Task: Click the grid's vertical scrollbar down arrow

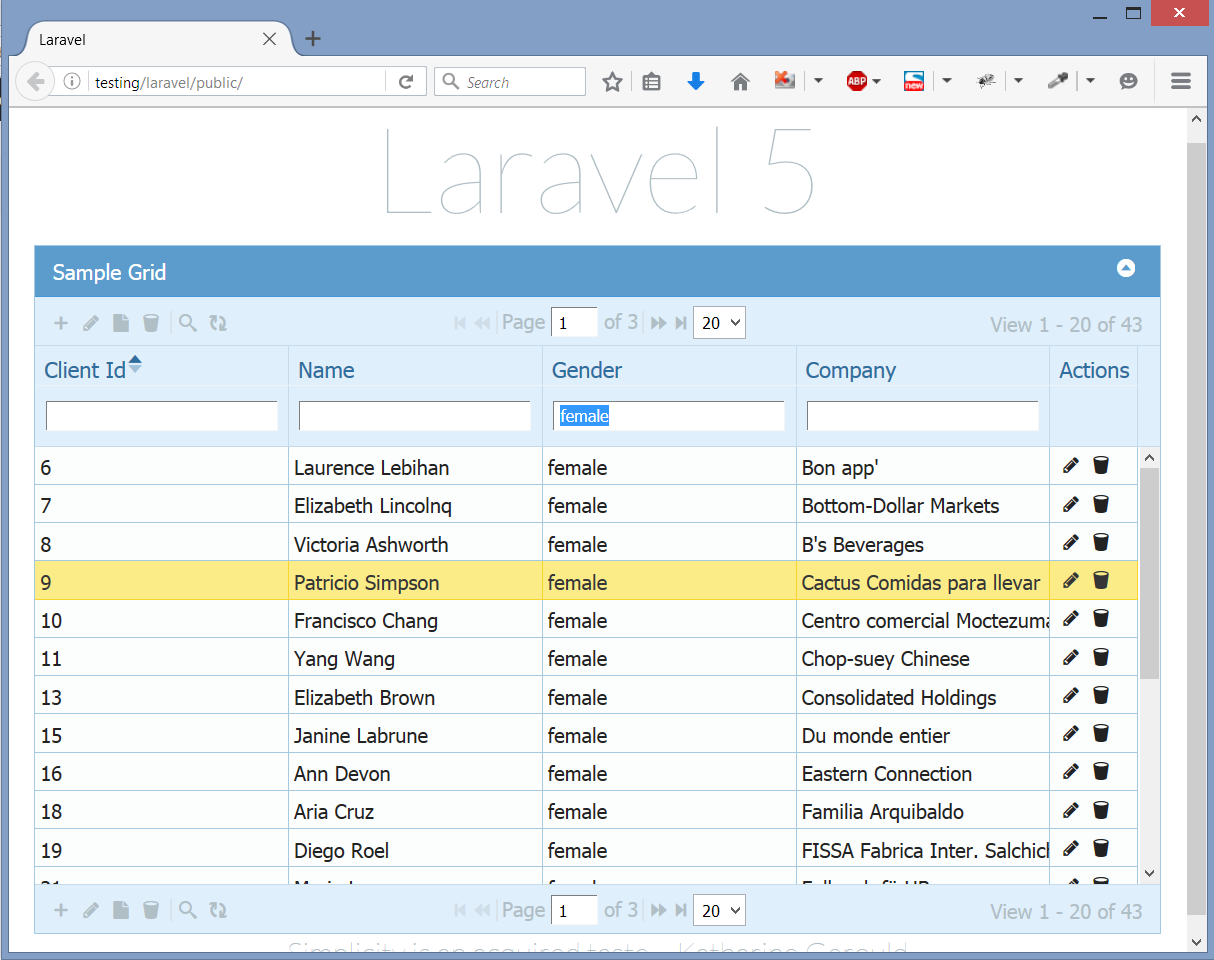Action: pos(1149,873)
